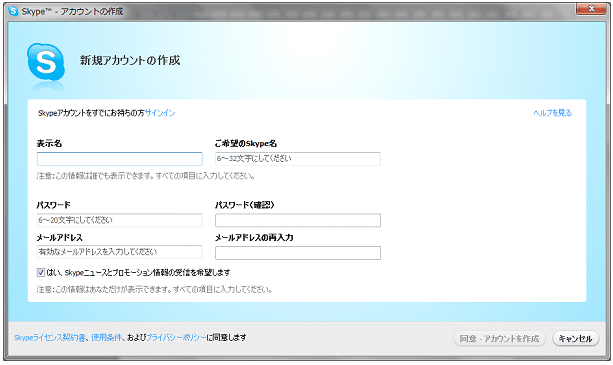The width and height of the screenshot is (613, 365).
Task: Open the プライバシーポリシー link
Action: coord(176,338)
